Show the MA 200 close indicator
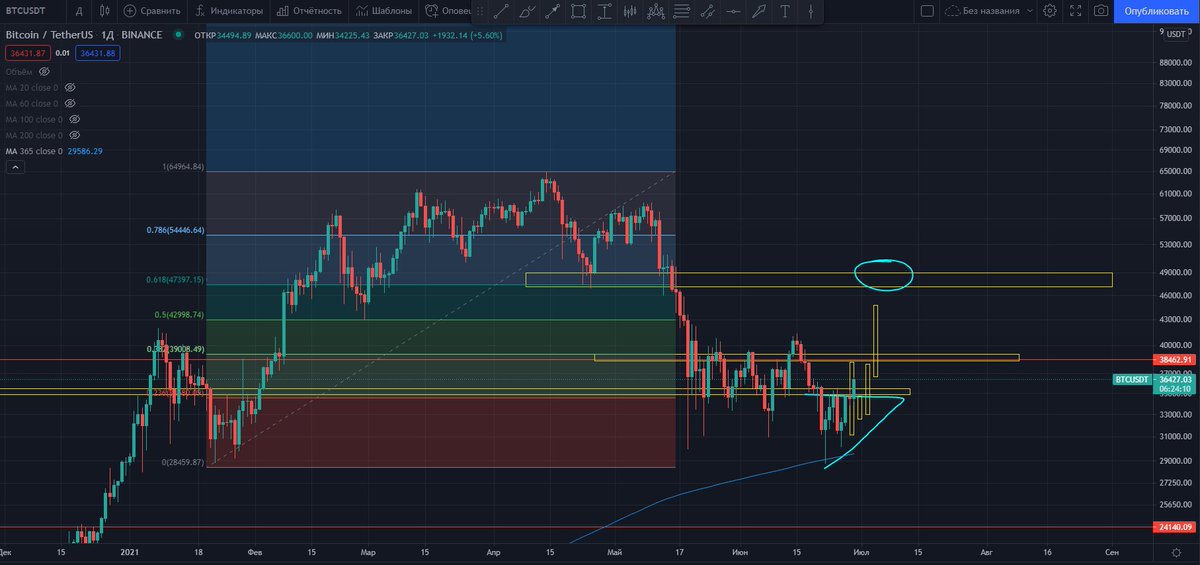This screenshot has width=1200, height=565. click(75, 135)
